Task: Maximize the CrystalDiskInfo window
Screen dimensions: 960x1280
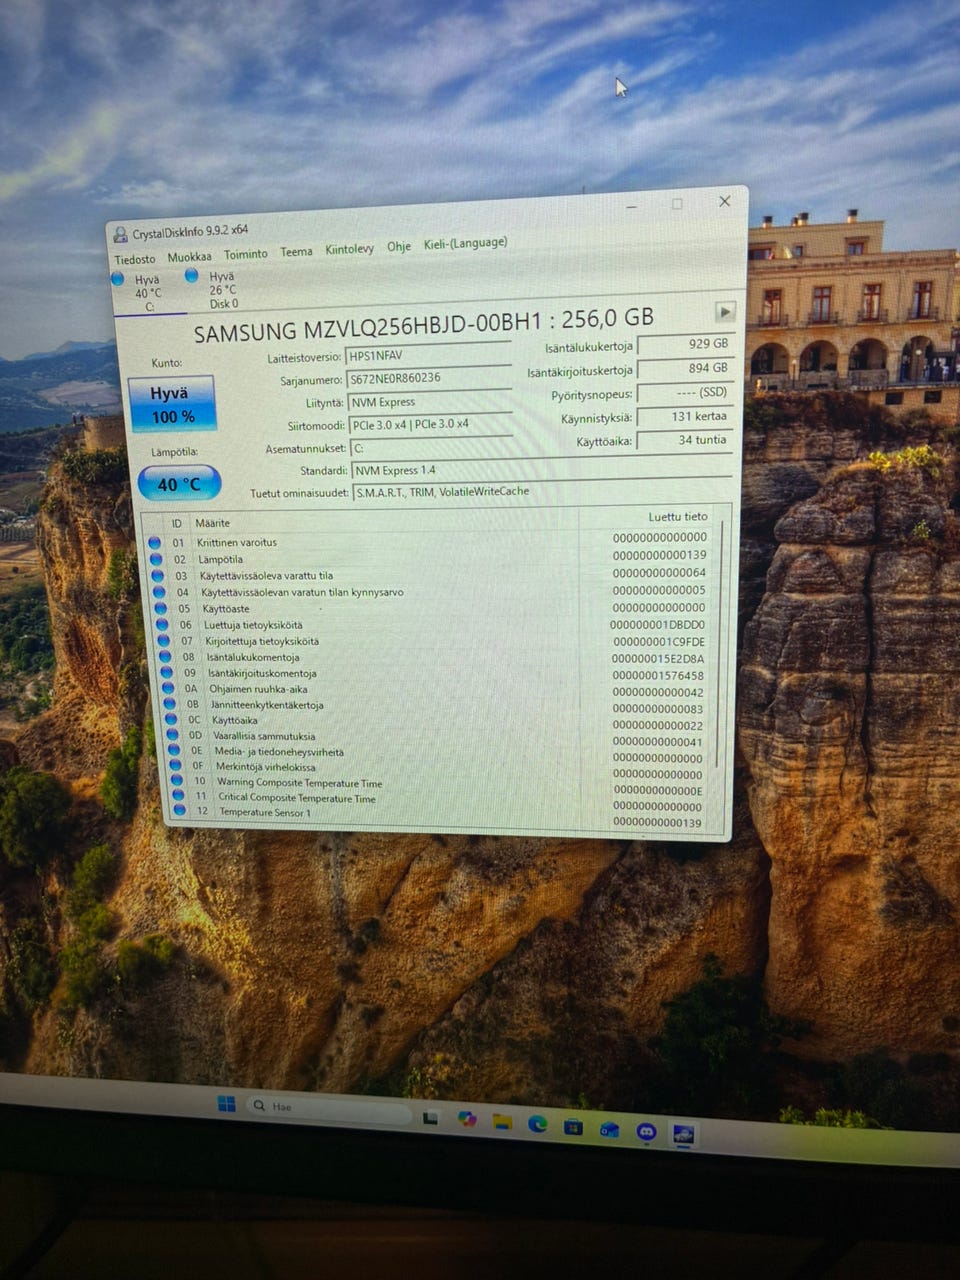Action: click(677, 204)
